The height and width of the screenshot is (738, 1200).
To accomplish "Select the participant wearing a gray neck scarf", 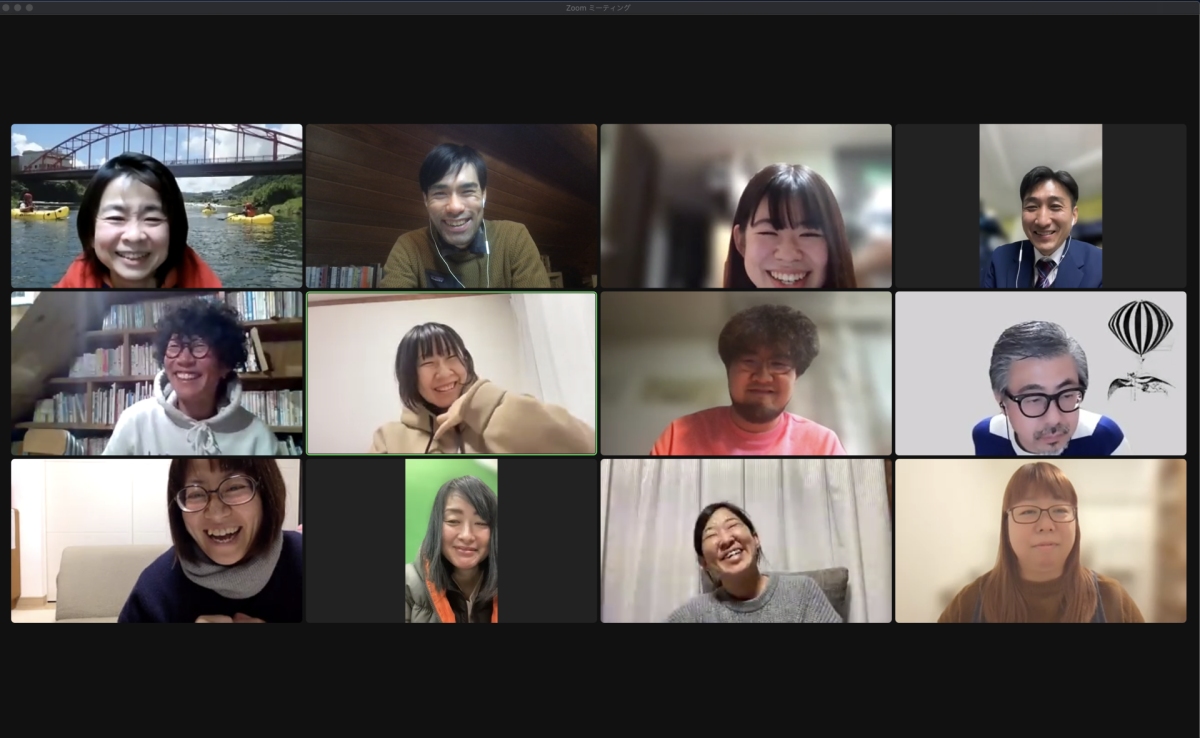I will pyautogui.click(x=156, y=541).
